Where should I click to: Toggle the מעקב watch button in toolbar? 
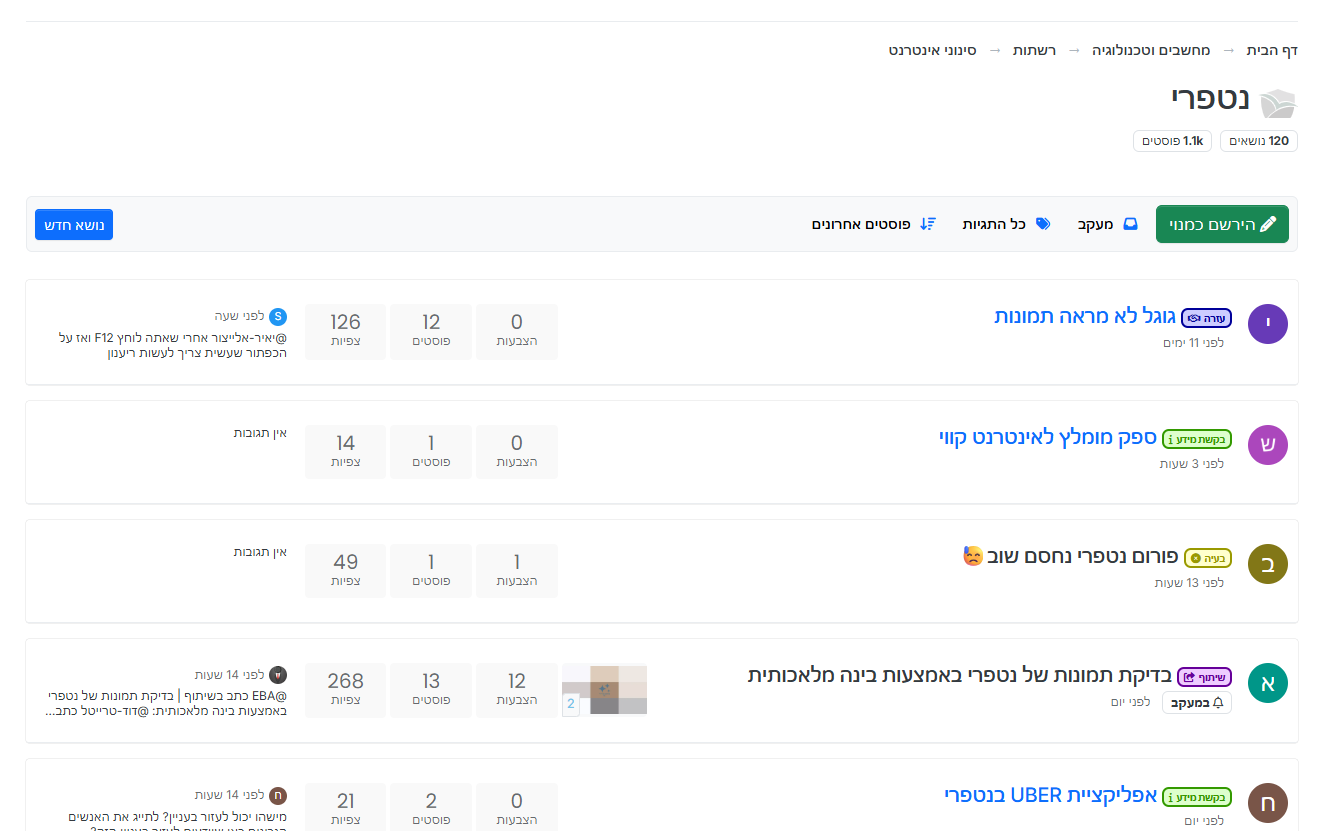(x=1107, y=224)
